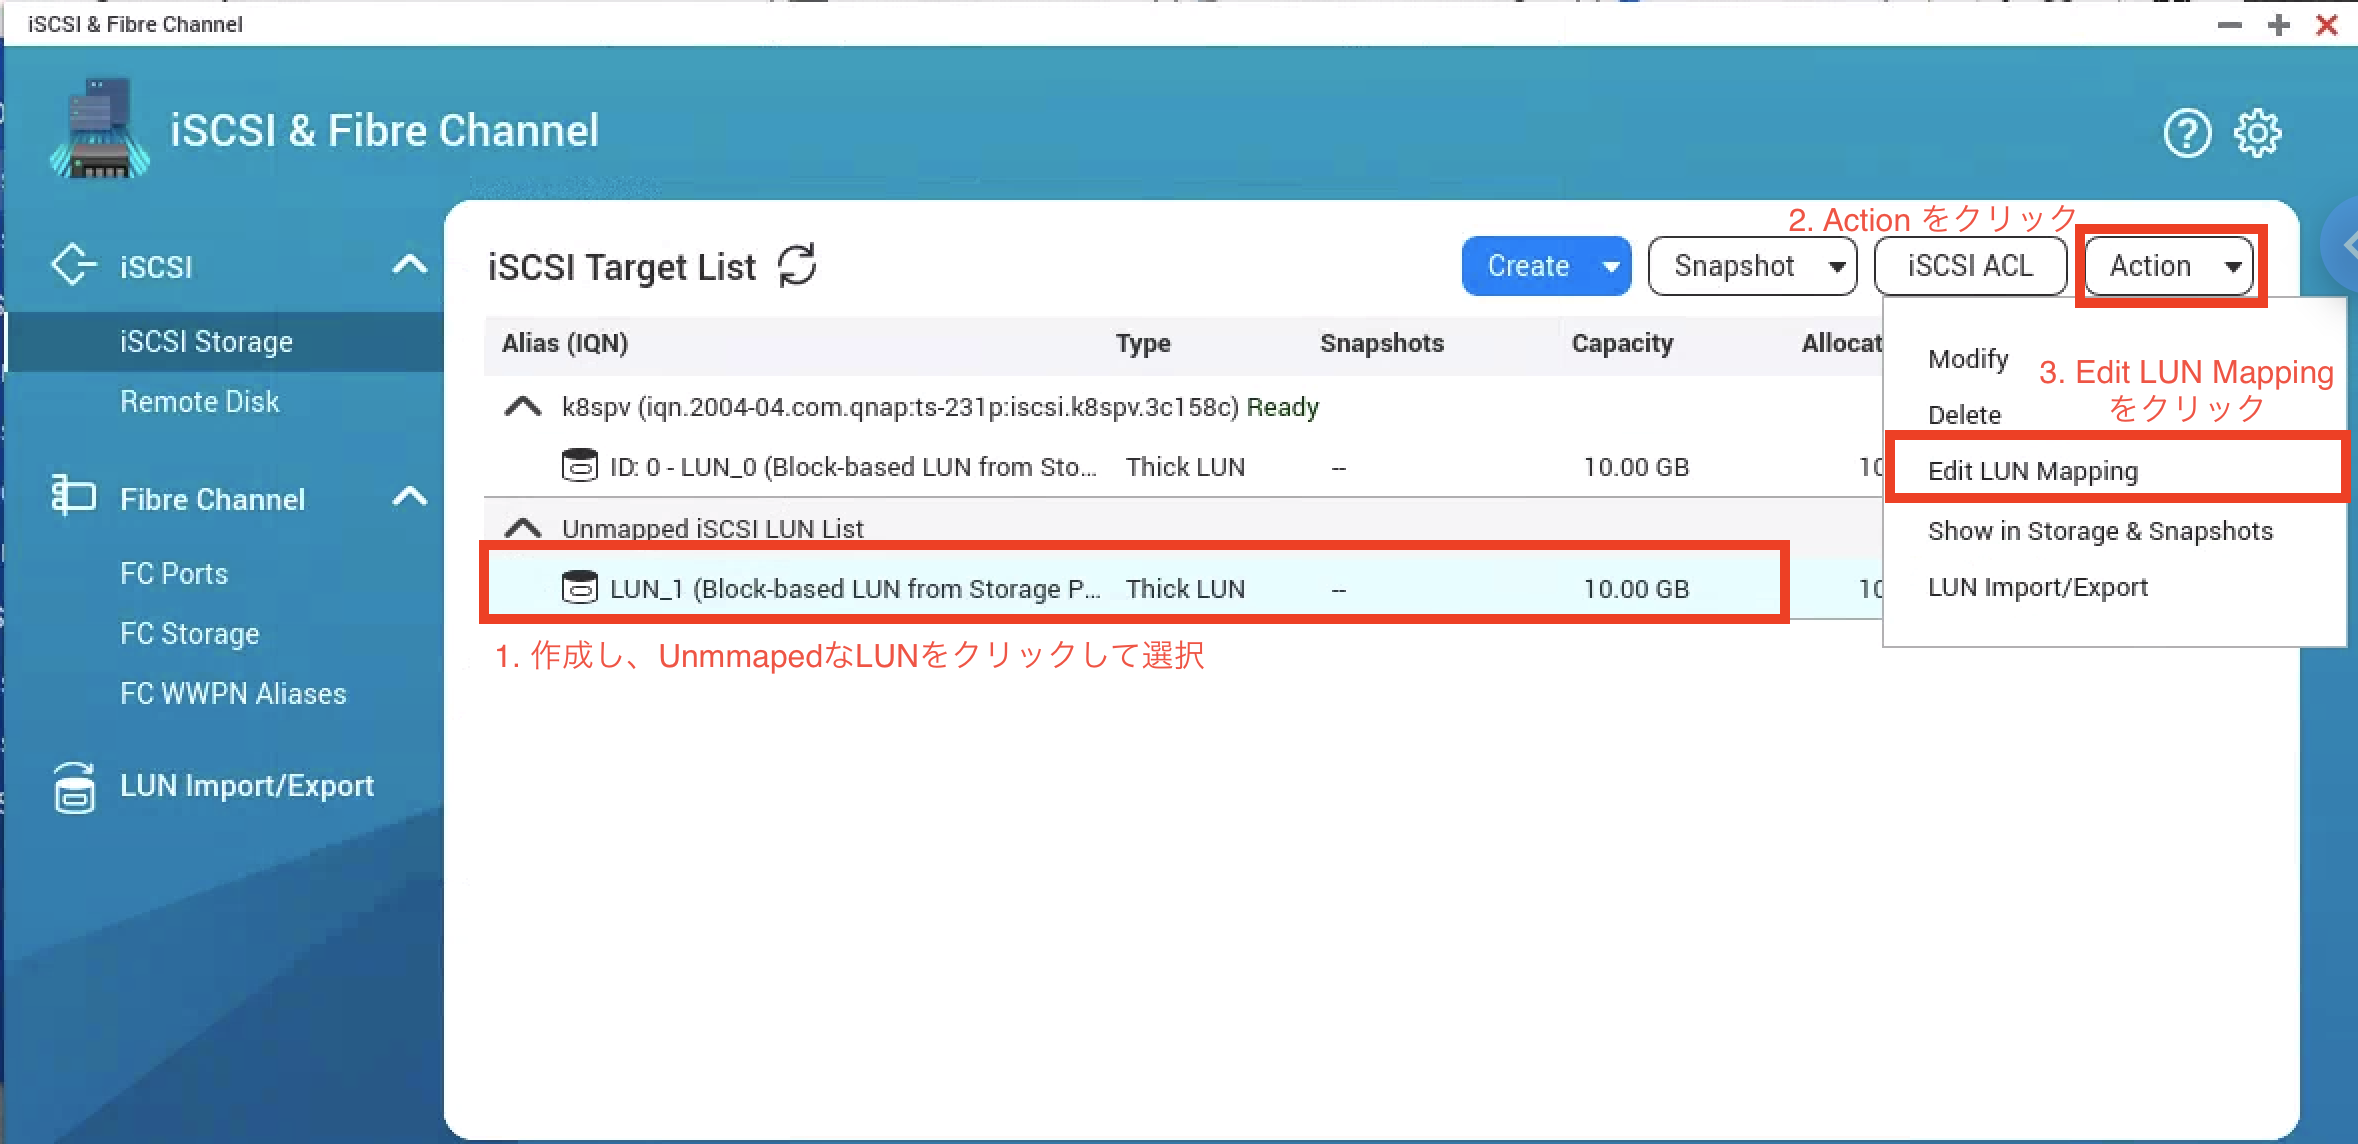Click the LUN Import/Export sidebar icon
The image size is (2358, 1144).
74,787
